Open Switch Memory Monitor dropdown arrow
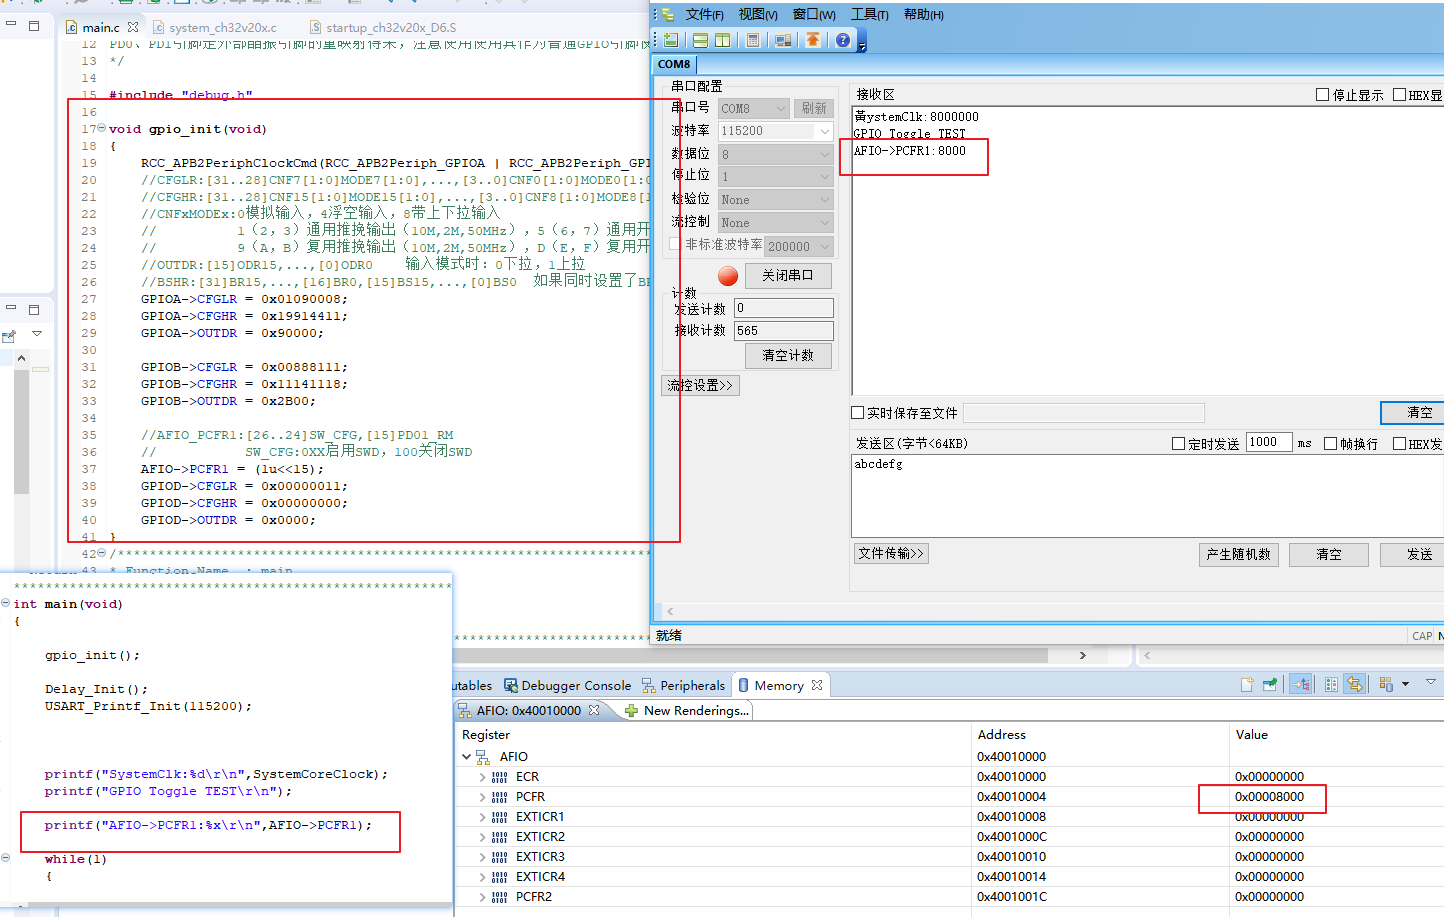Screen dimensions: 1444x917 tap(1405, 685)
